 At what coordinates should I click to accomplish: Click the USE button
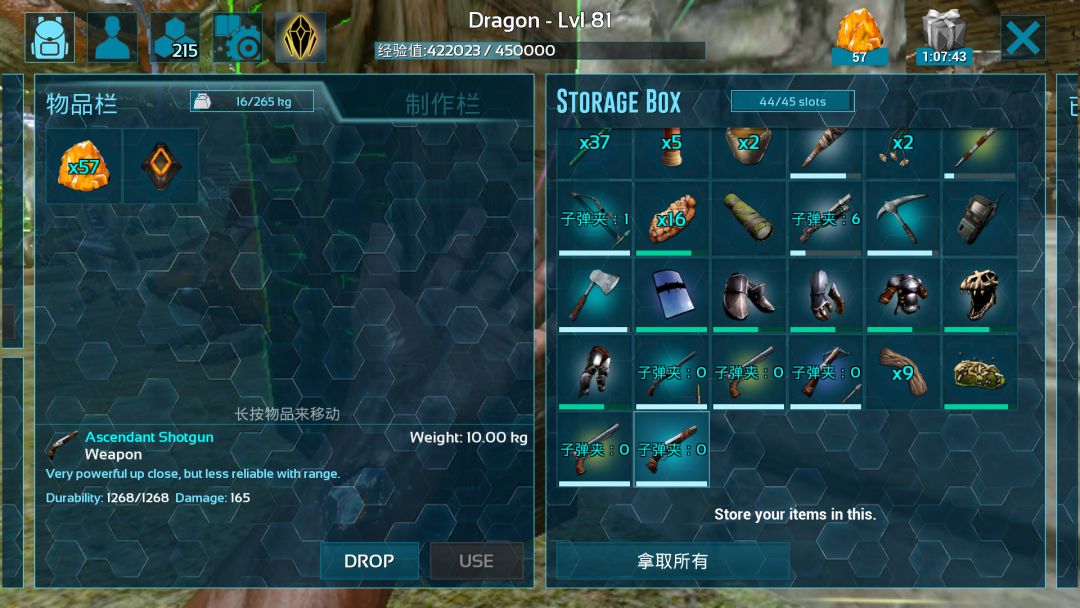tap(477, 561)
